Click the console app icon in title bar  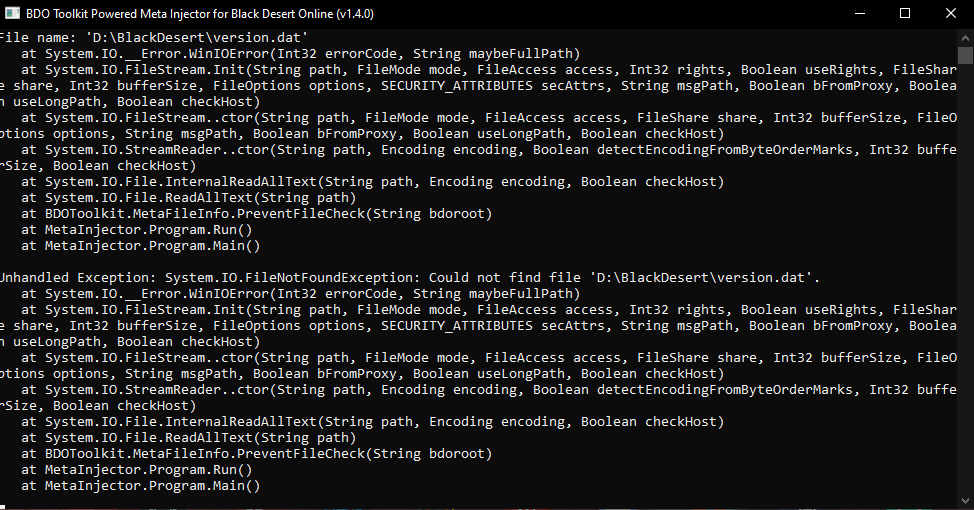(15, 14)
